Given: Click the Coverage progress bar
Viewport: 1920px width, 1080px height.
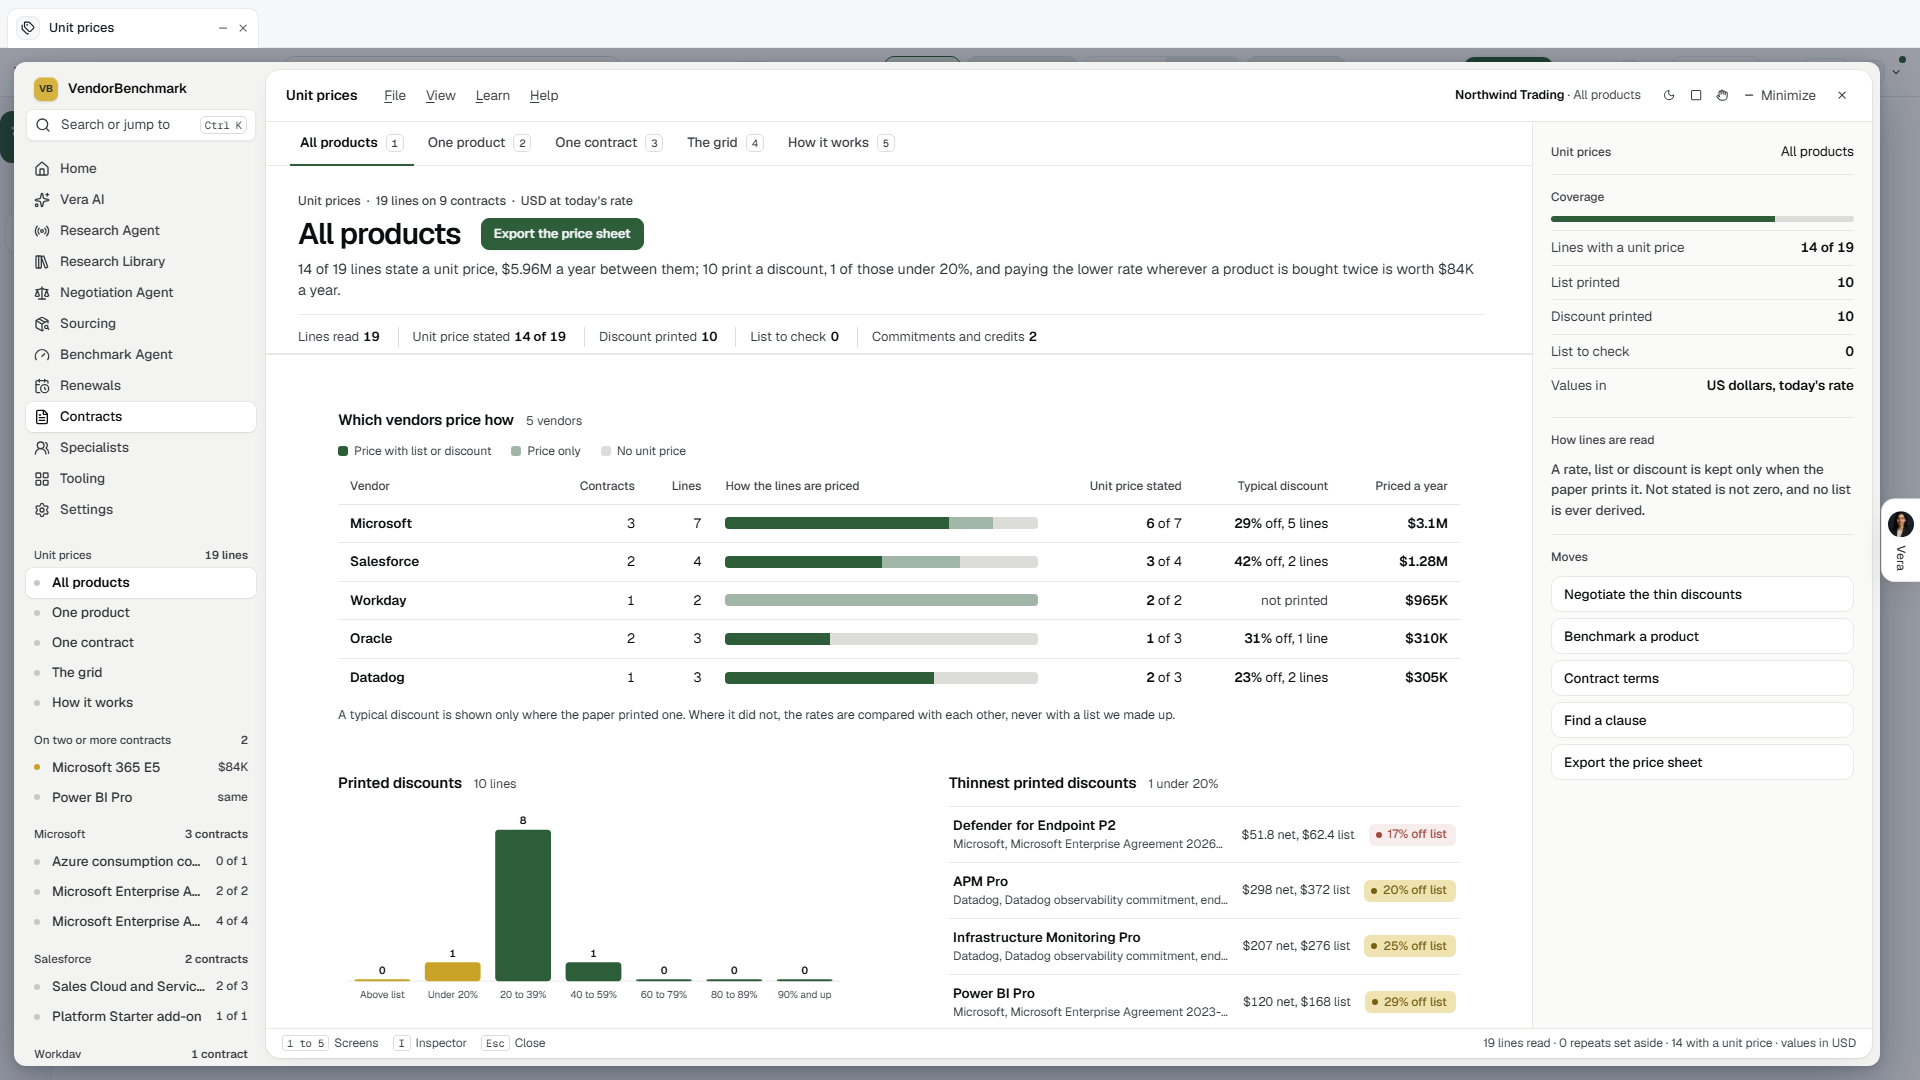Looking at the screenshot, I should [x=1702, y=219].
